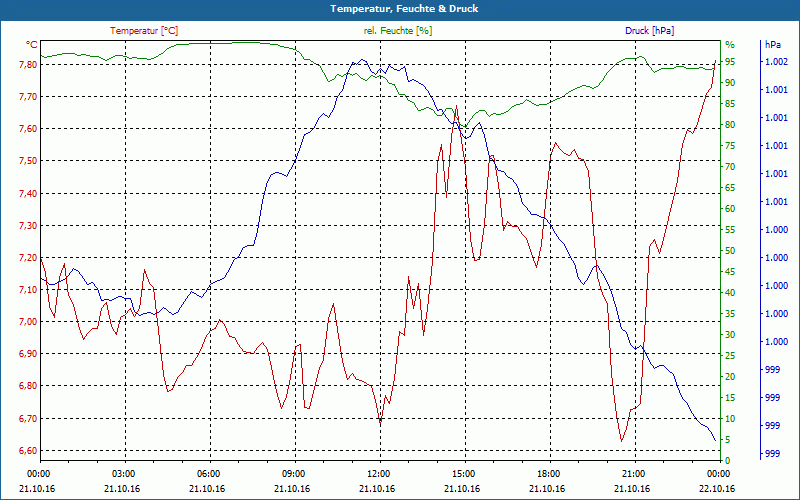This screenshot has height=500, width=800.
Task: Click the green '80' humidity axis value
Action: [x=730, y=125]
